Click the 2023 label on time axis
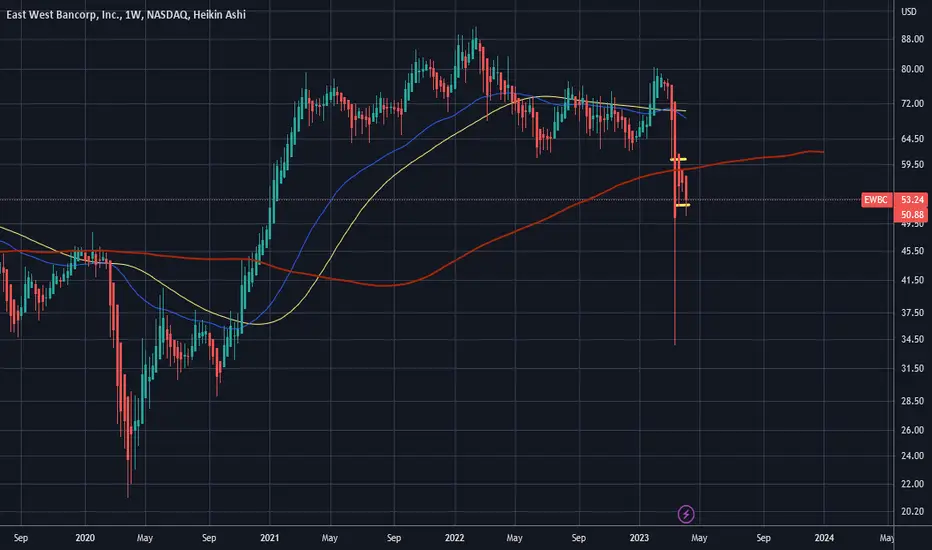 click(639, 538)
